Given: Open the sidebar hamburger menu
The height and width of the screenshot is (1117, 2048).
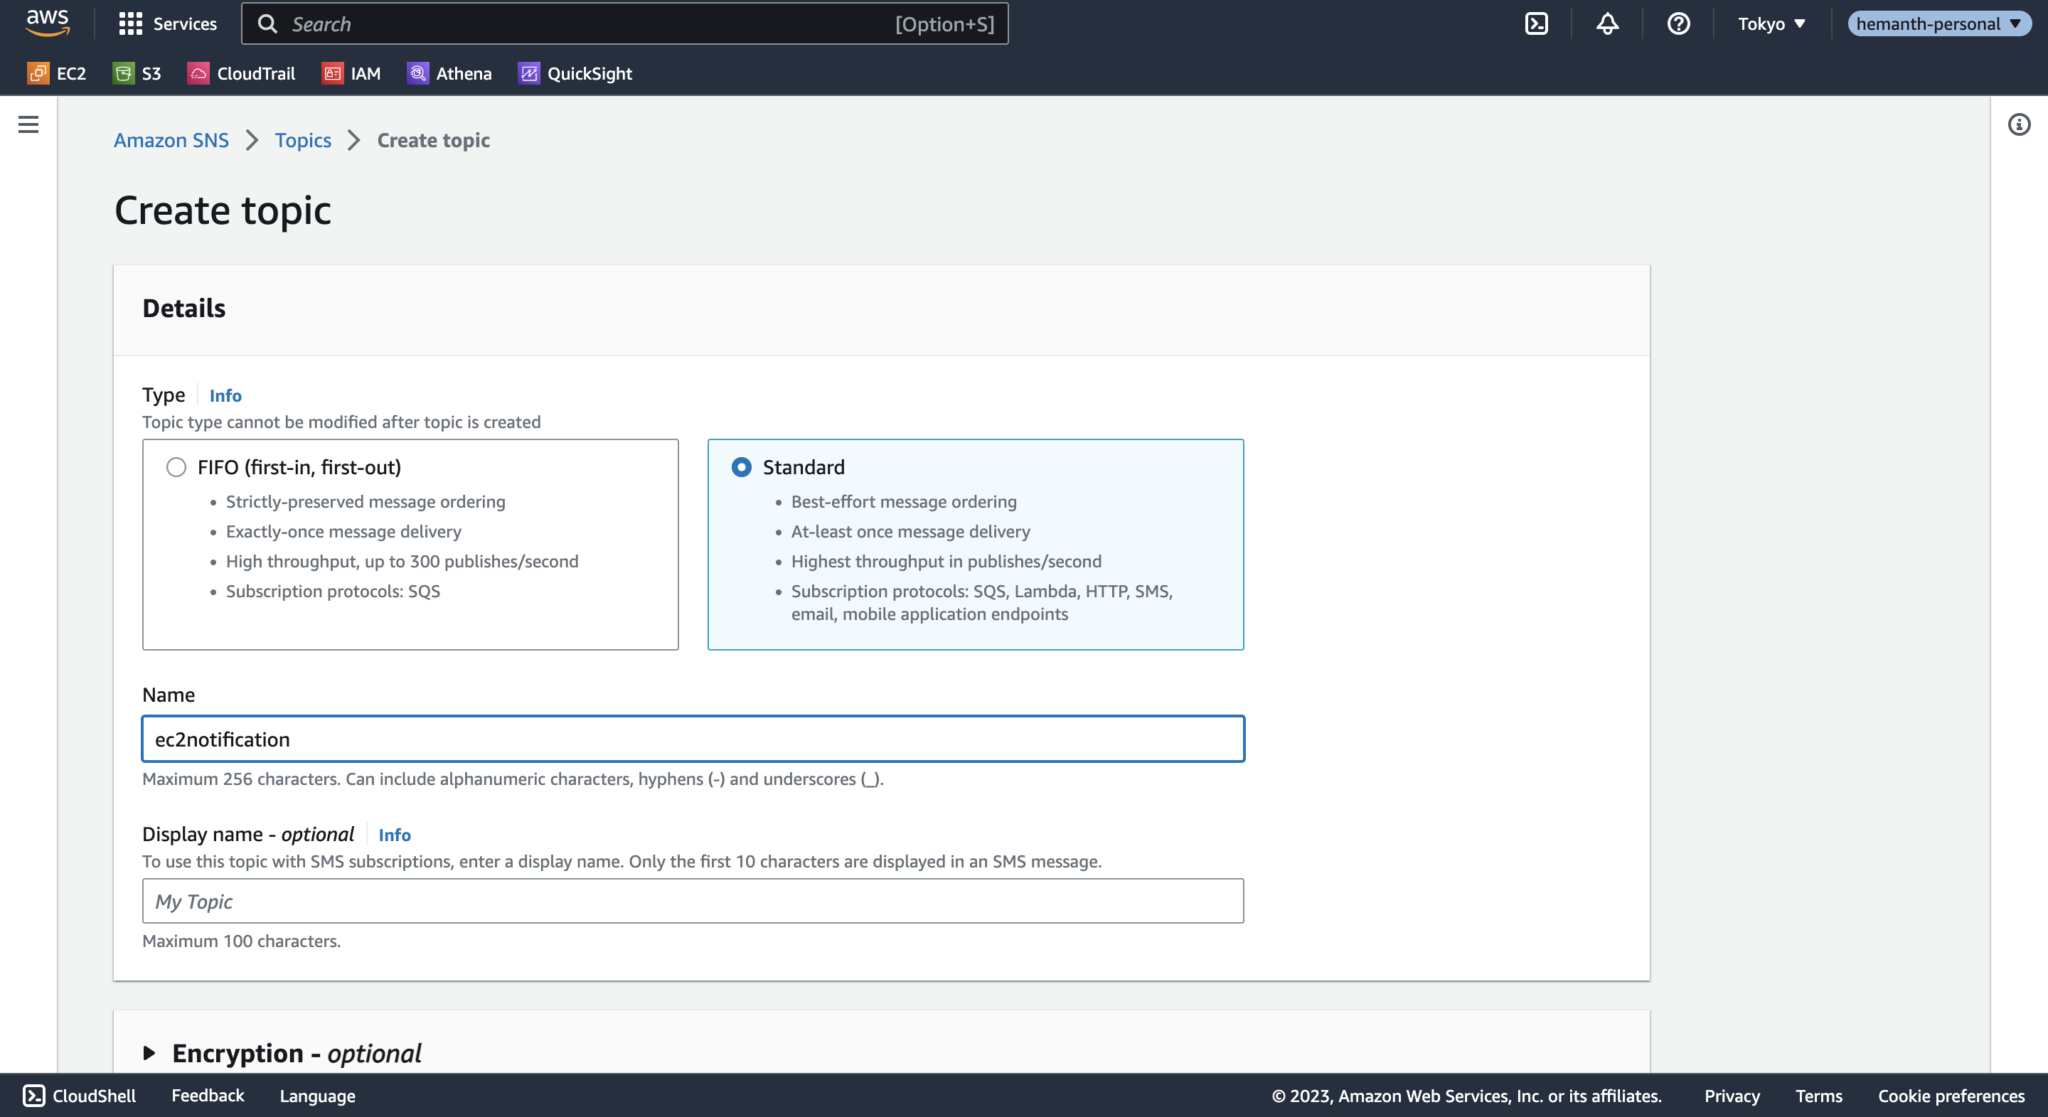Looking at the screenshot, I should pos(28,124).
